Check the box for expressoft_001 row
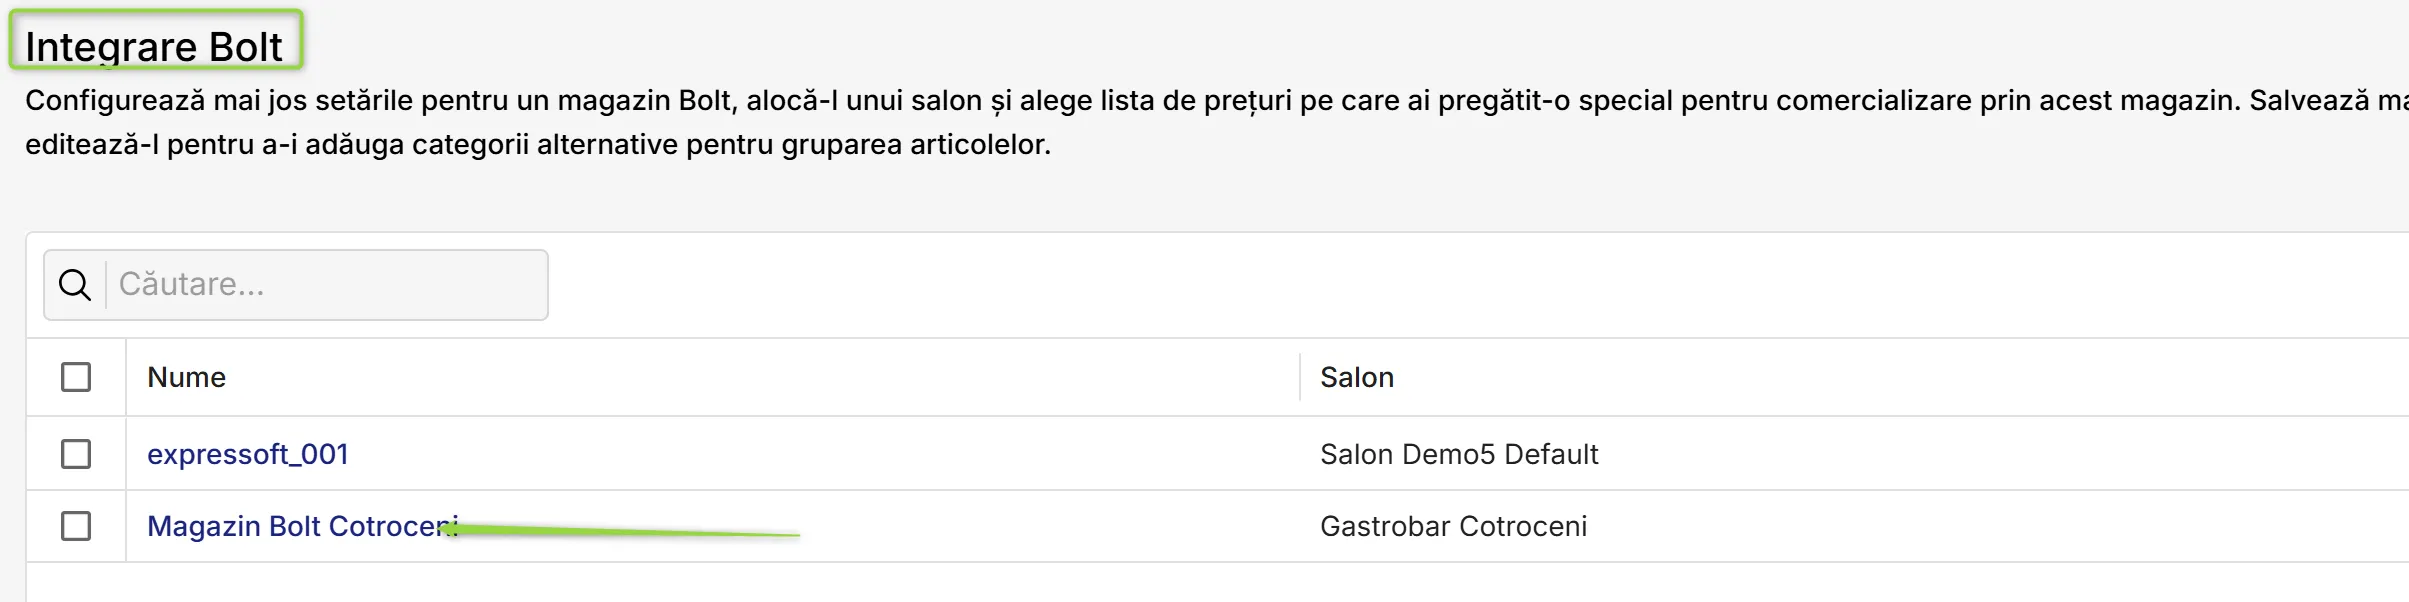This screenshot has height=602, width=2409. point(76,454)
